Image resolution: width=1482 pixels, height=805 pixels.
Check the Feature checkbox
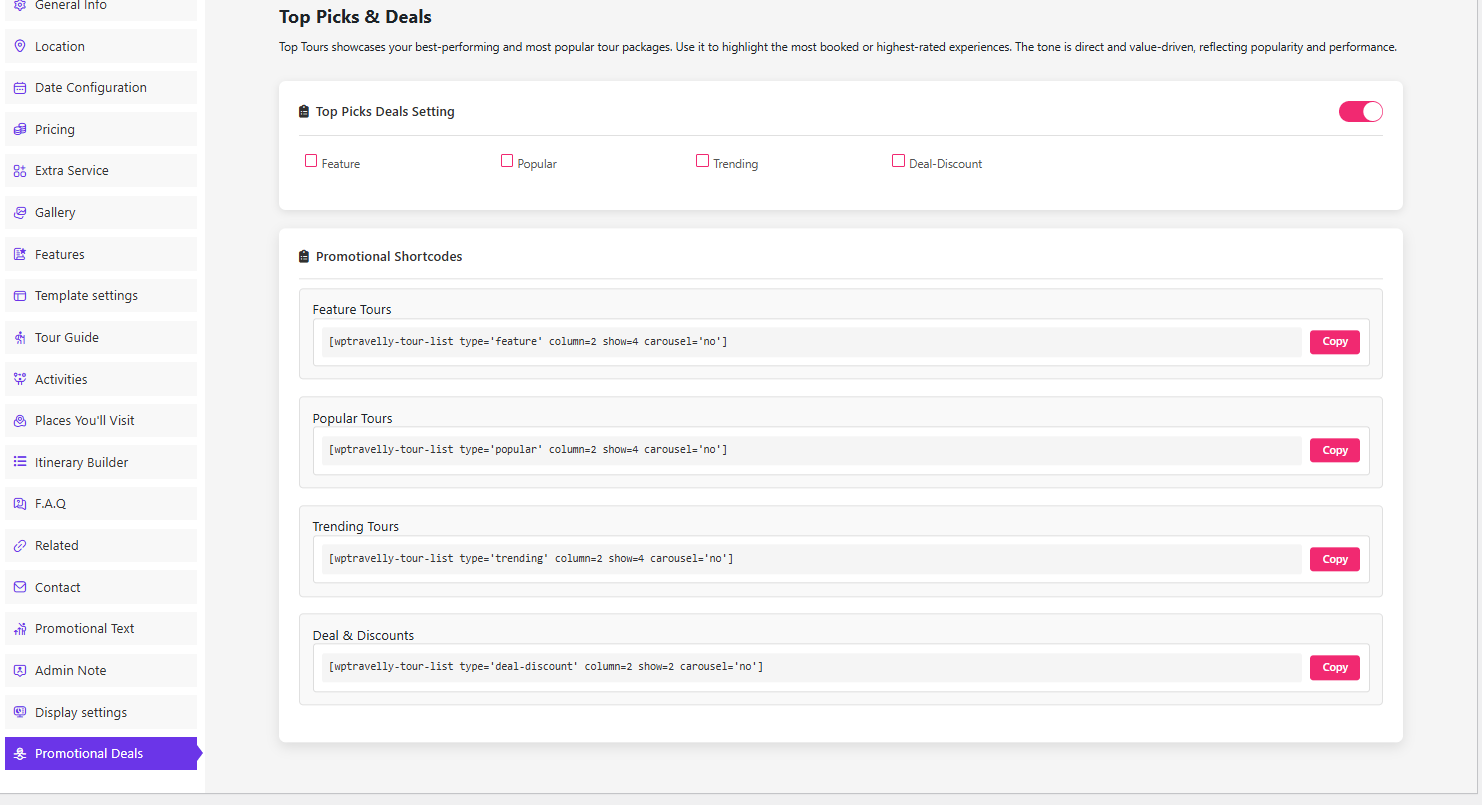311,161
